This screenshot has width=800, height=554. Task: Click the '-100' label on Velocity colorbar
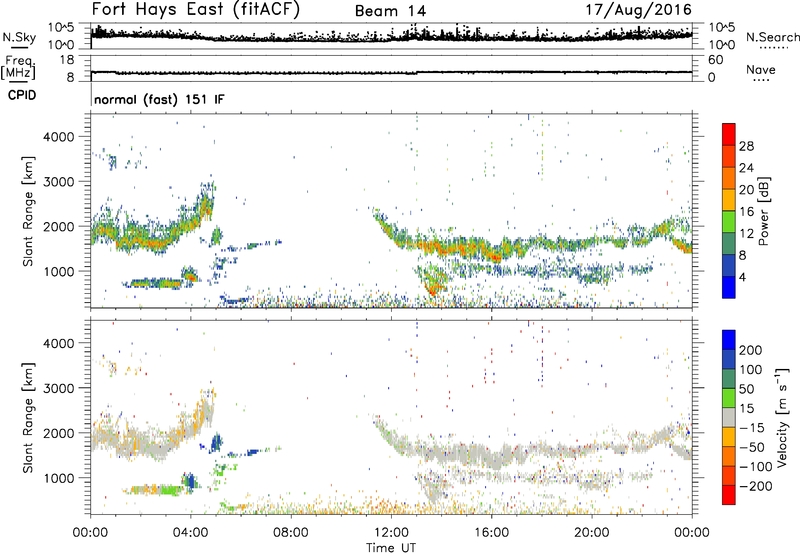[x=756, y=467]
